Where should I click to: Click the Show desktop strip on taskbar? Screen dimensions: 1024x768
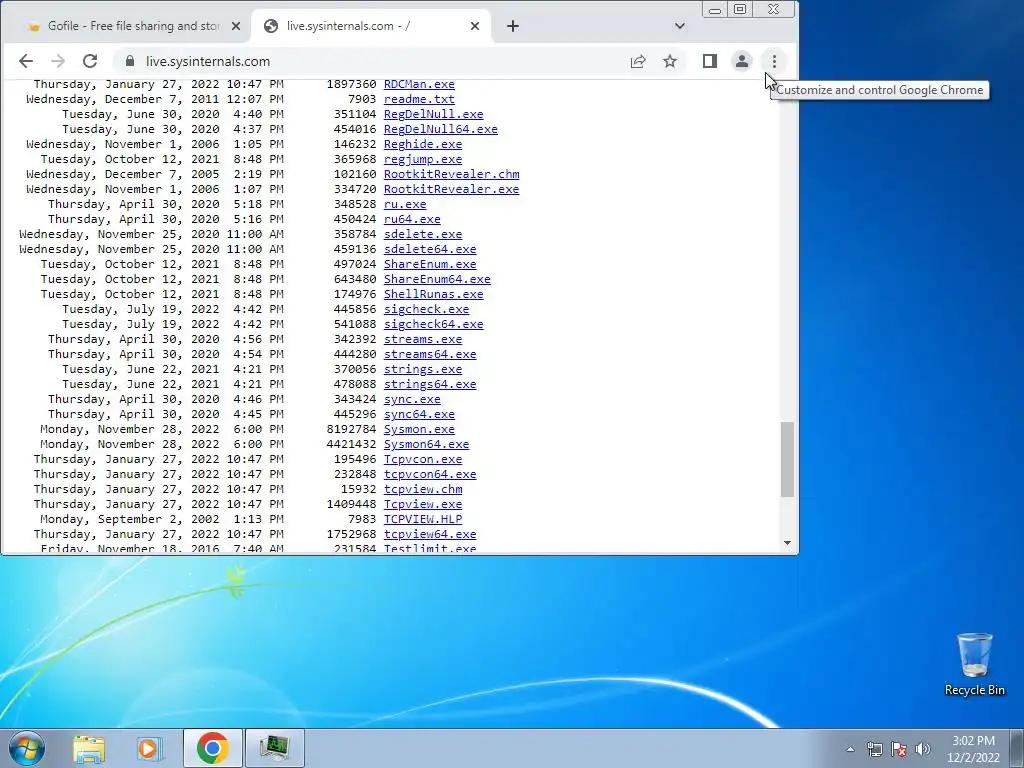tap(1017, 748)
